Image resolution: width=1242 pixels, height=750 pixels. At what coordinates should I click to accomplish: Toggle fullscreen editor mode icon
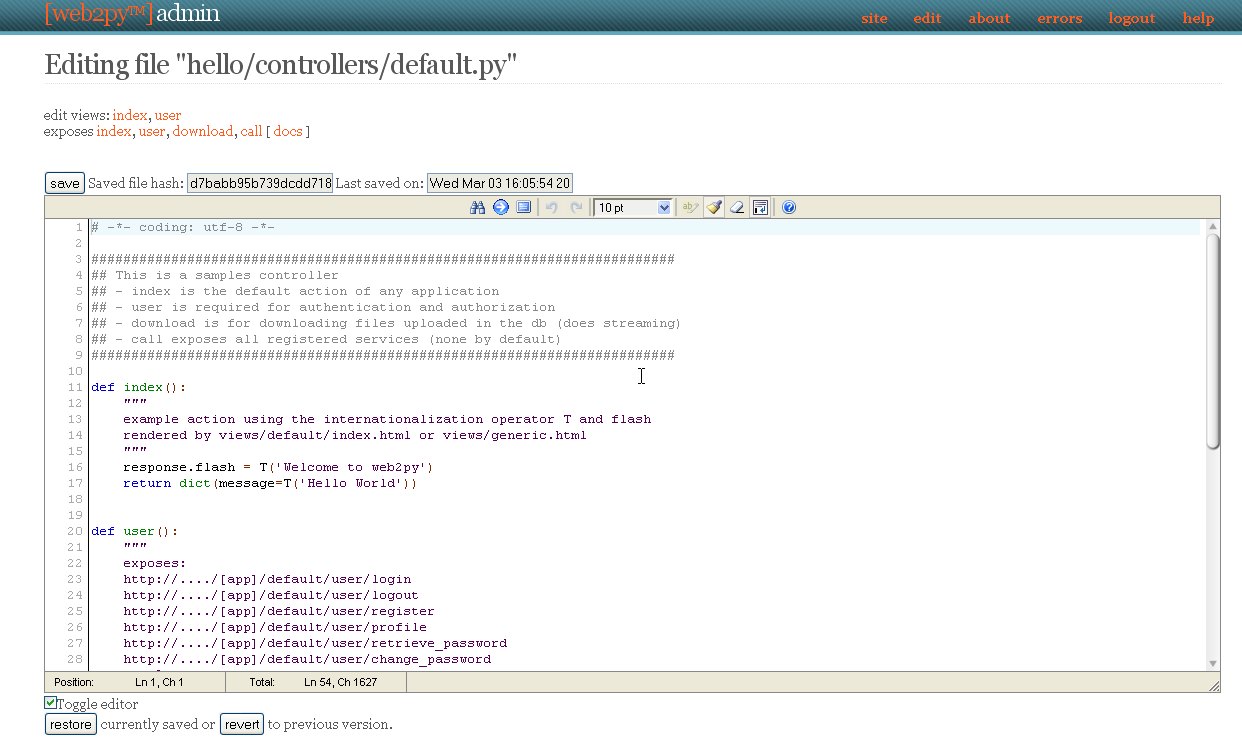[523, 208]
